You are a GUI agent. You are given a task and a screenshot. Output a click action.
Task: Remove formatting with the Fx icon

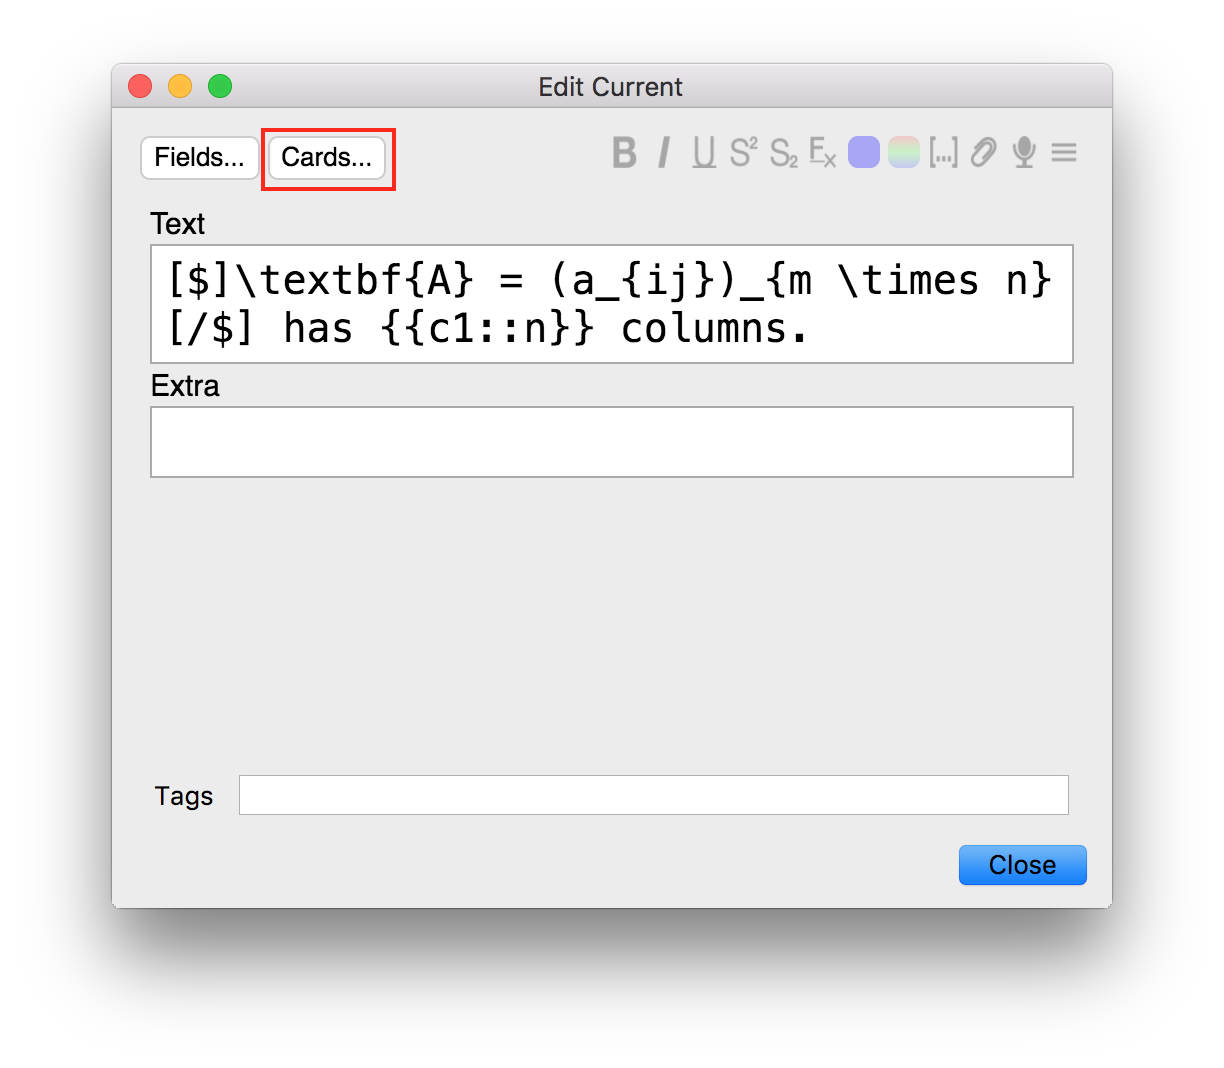822,153
